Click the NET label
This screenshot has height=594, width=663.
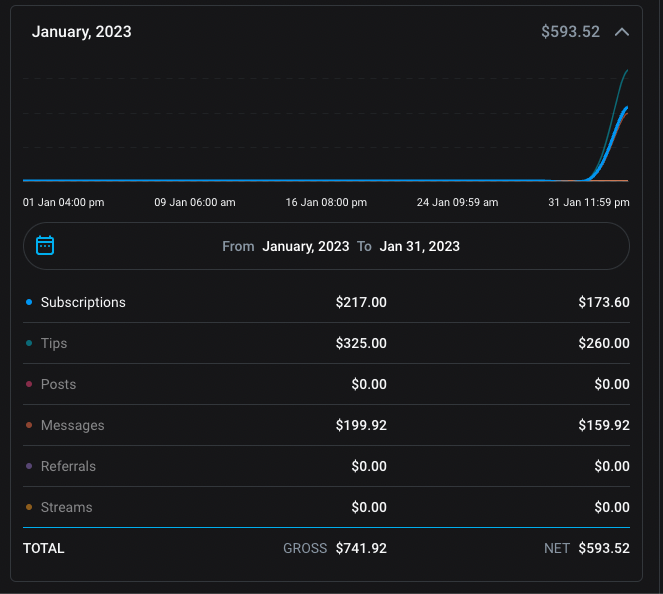tap(557, 548)
